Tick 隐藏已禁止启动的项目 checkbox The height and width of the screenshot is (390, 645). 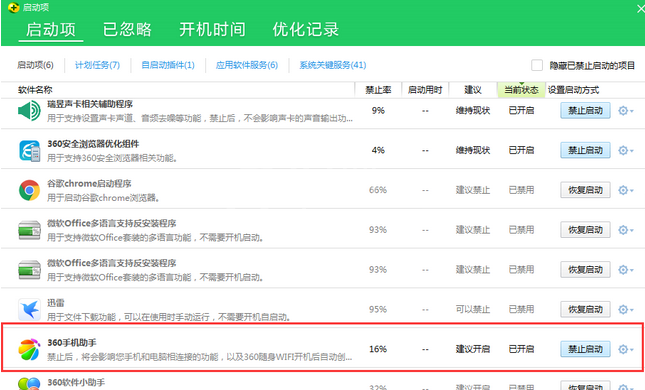(536, 65)
